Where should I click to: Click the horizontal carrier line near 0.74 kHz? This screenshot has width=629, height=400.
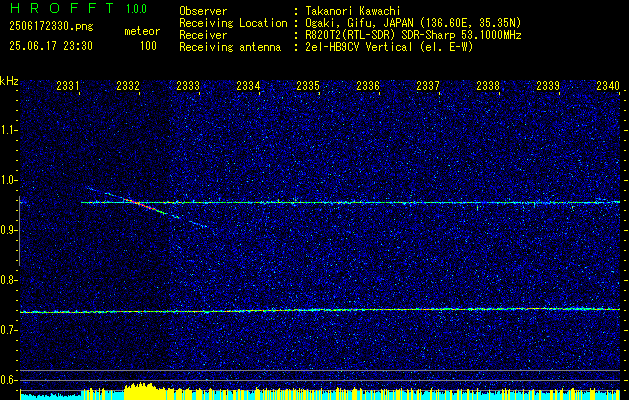[x=320, y=310]
